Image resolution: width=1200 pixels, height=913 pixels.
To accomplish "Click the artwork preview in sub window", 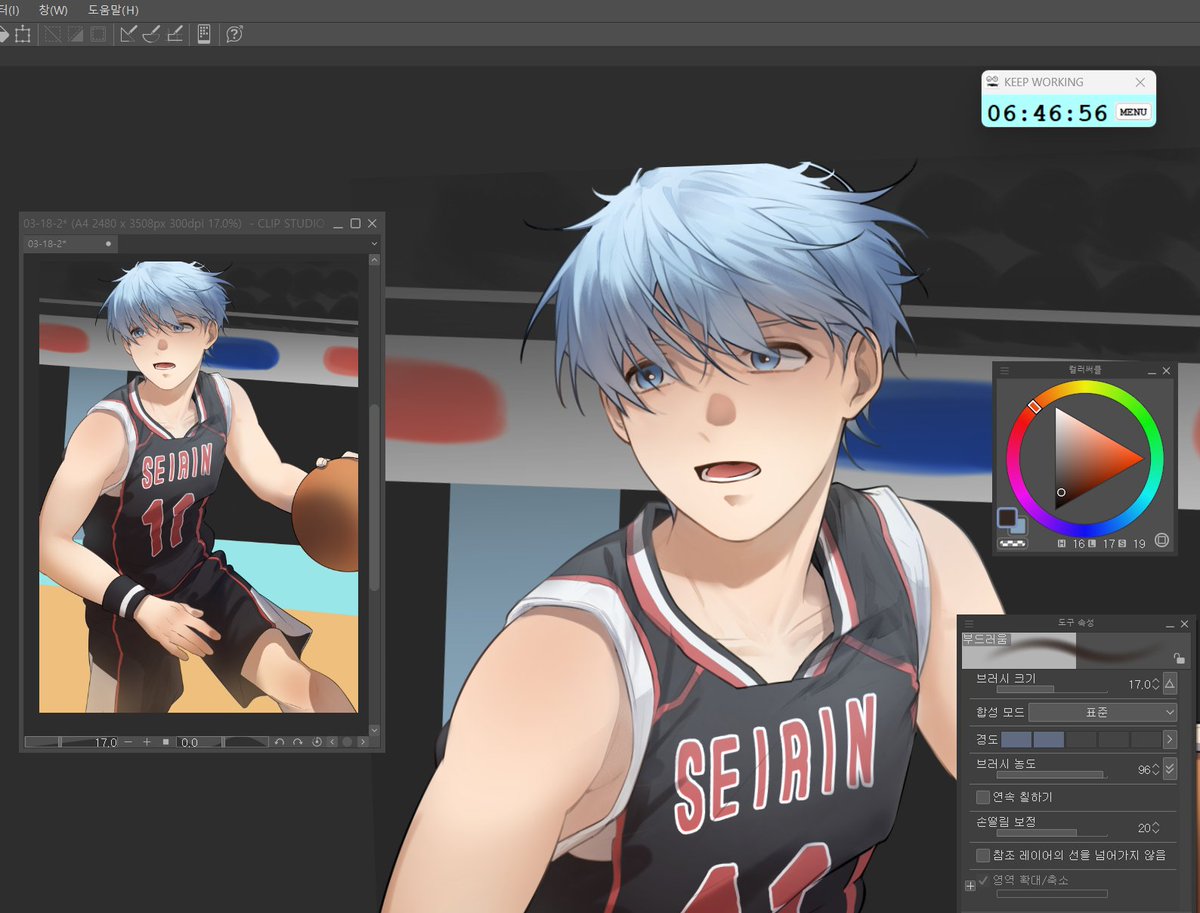I will pos(198,487).
